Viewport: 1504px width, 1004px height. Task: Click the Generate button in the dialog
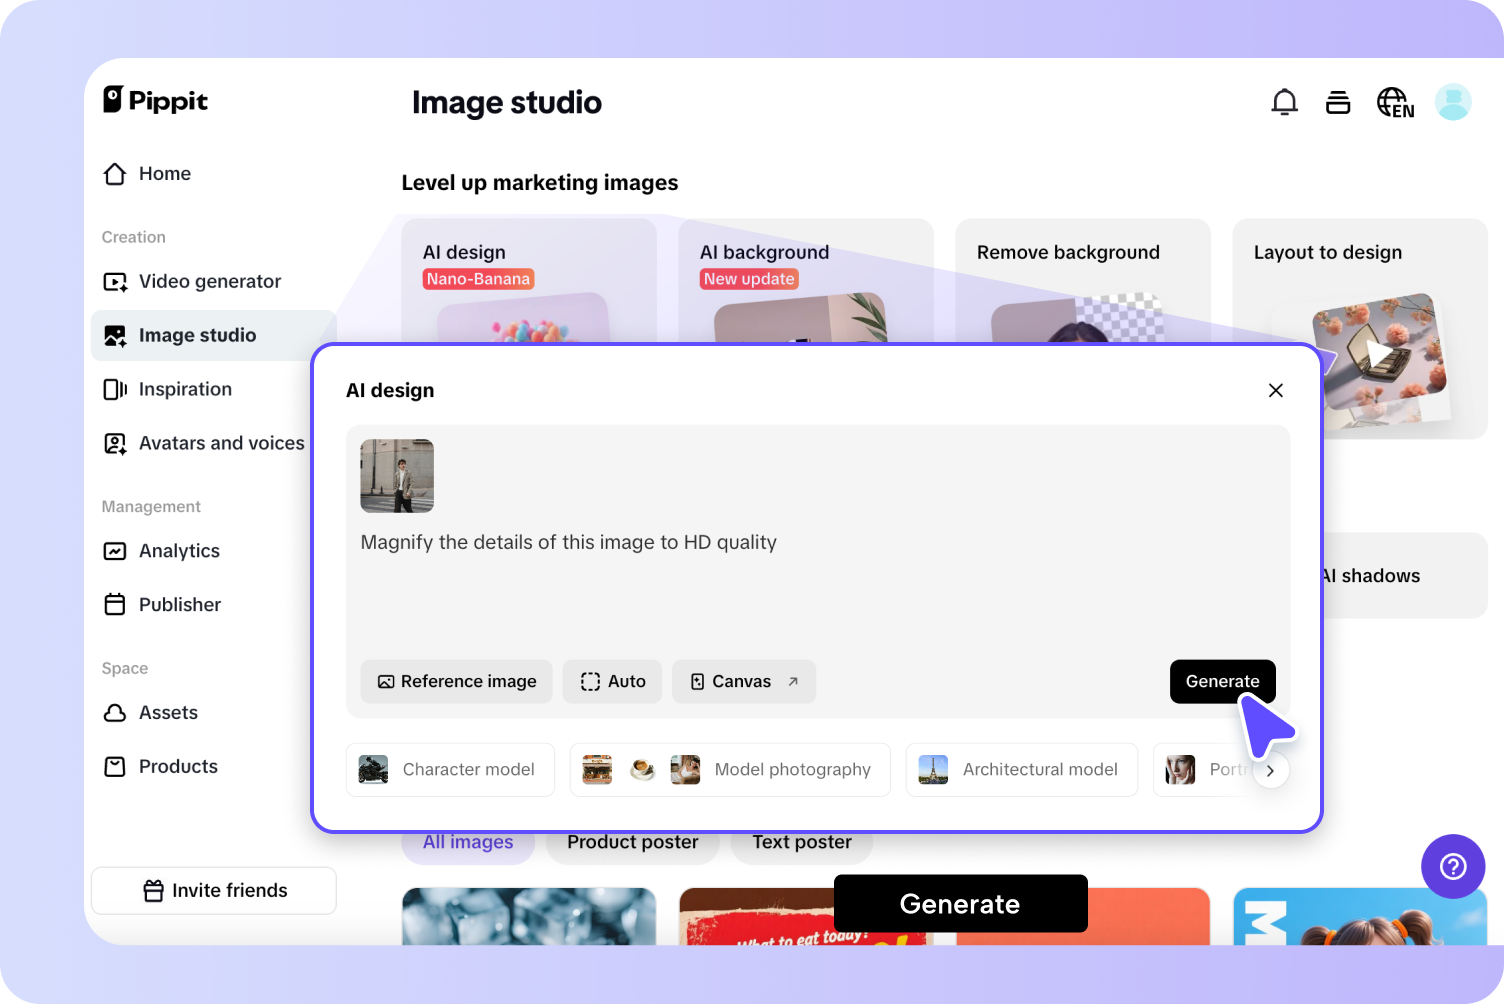[1222, 682]
